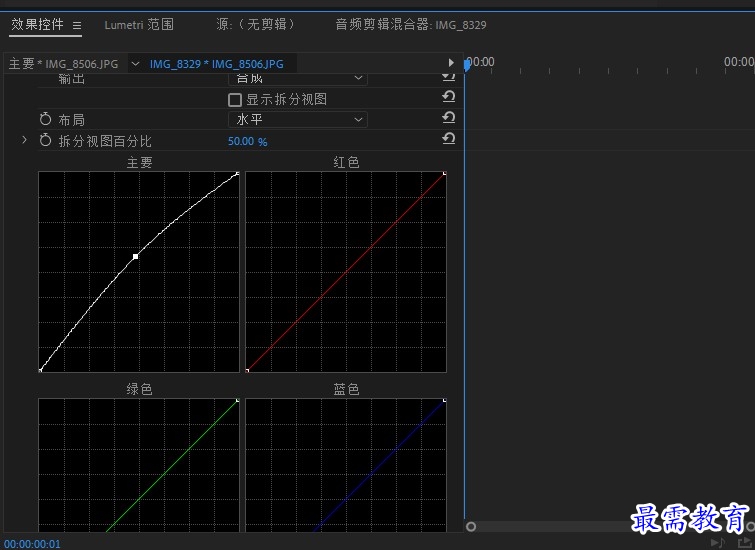Screen dimensions: 755x550
Task: Click the show/hide timeline view arrow
Action: click(x=451, y=63)
